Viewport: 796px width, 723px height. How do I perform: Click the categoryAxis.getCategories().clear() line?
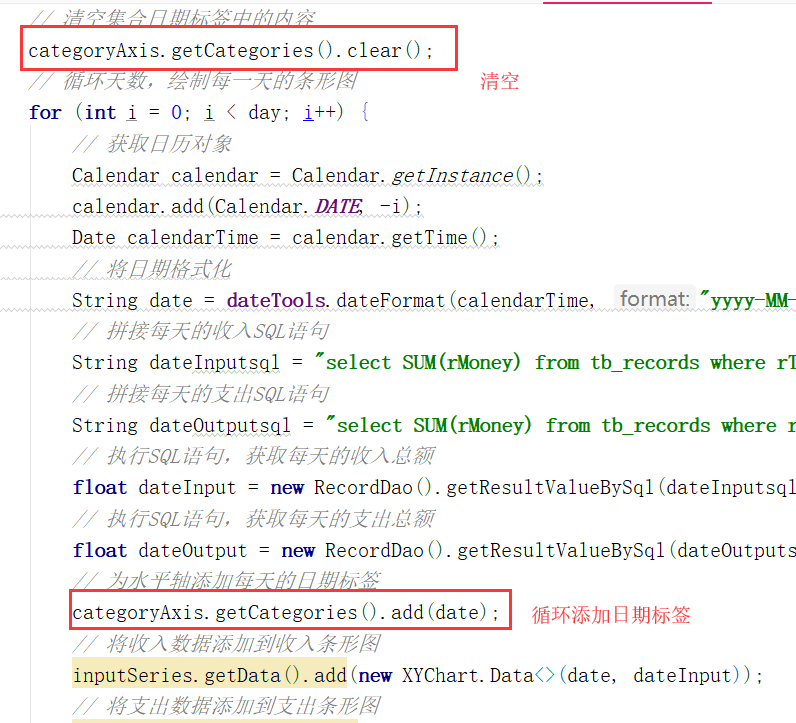[230, 50]
